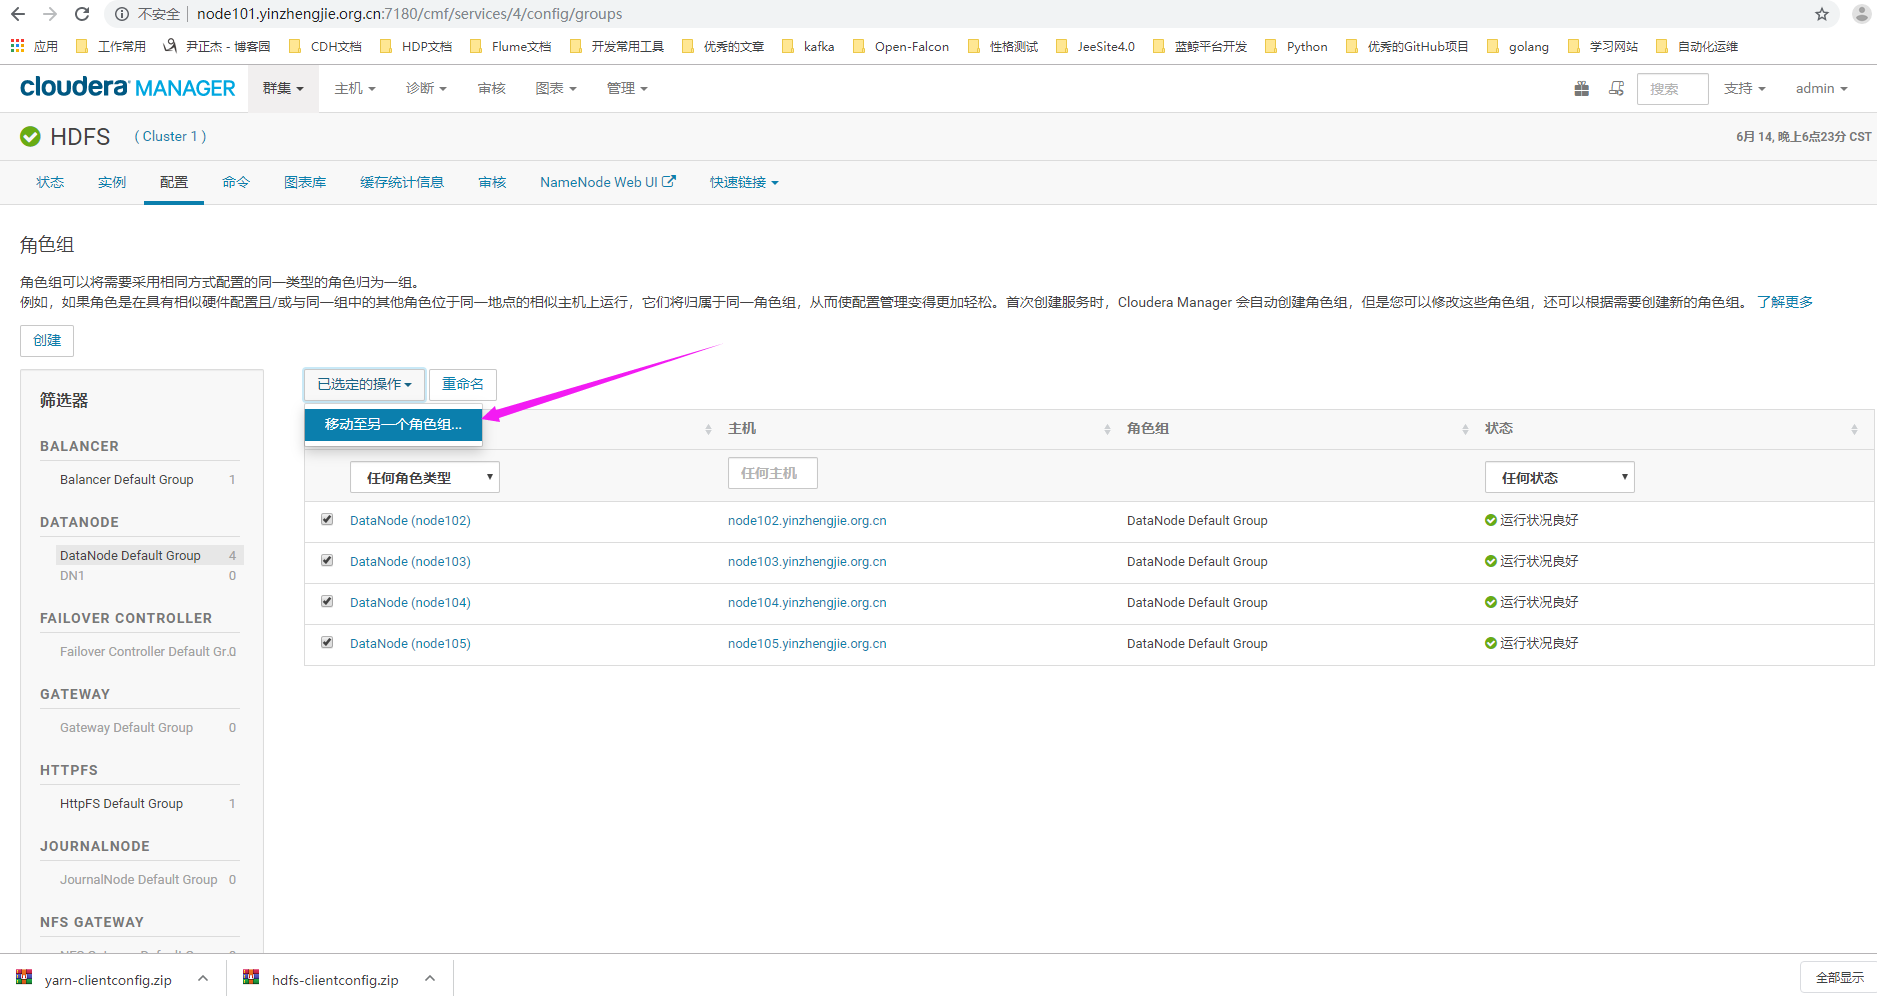Click hdfs-clientconfig.zip download file icon
This screenshot has width=1877, height=997.
251,978
